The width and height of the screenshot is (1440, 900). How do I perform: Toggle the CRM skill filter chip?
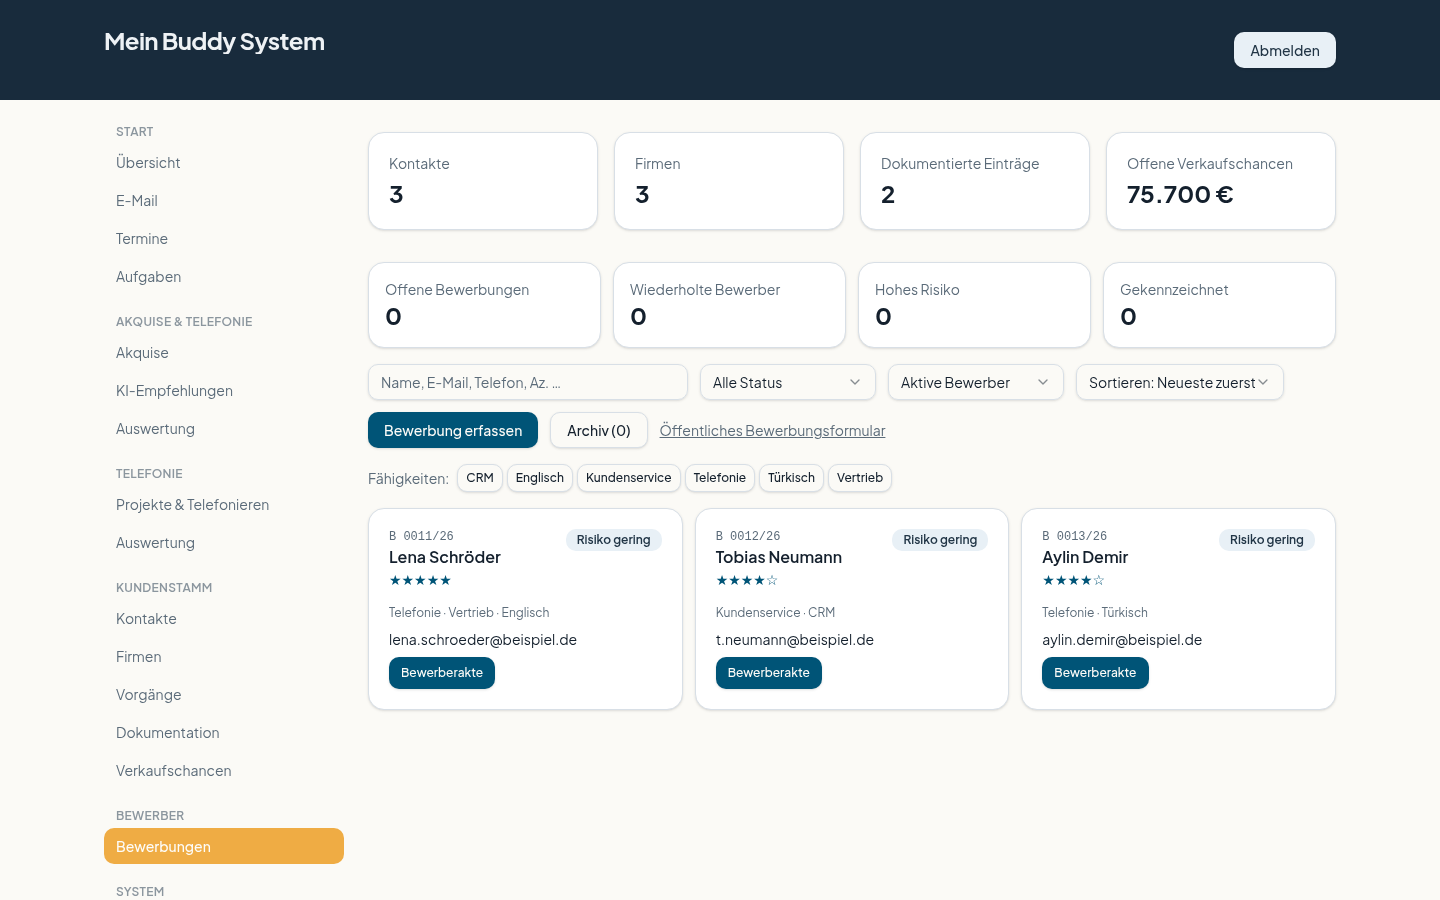[x=480, y=478]
